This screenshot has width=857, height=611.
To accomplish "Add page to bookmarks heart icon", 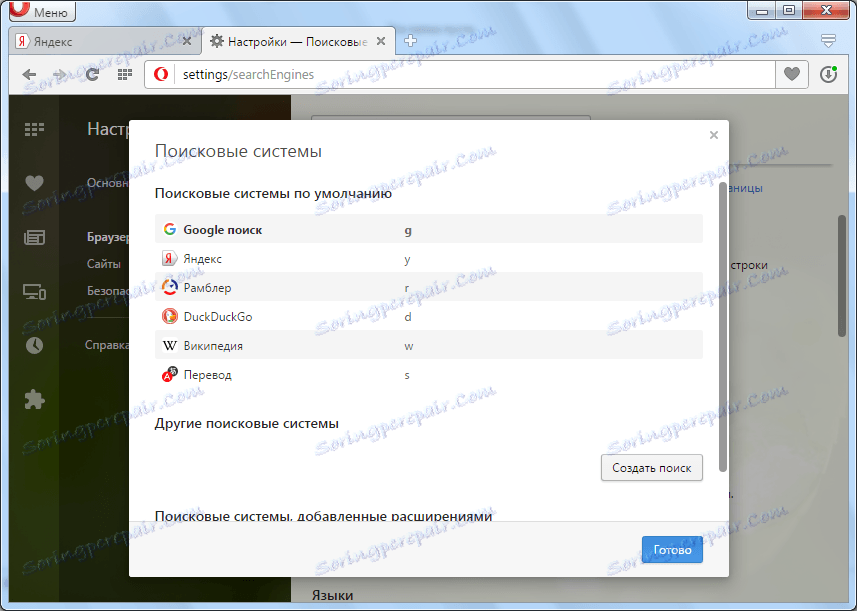I will point(792,74).
